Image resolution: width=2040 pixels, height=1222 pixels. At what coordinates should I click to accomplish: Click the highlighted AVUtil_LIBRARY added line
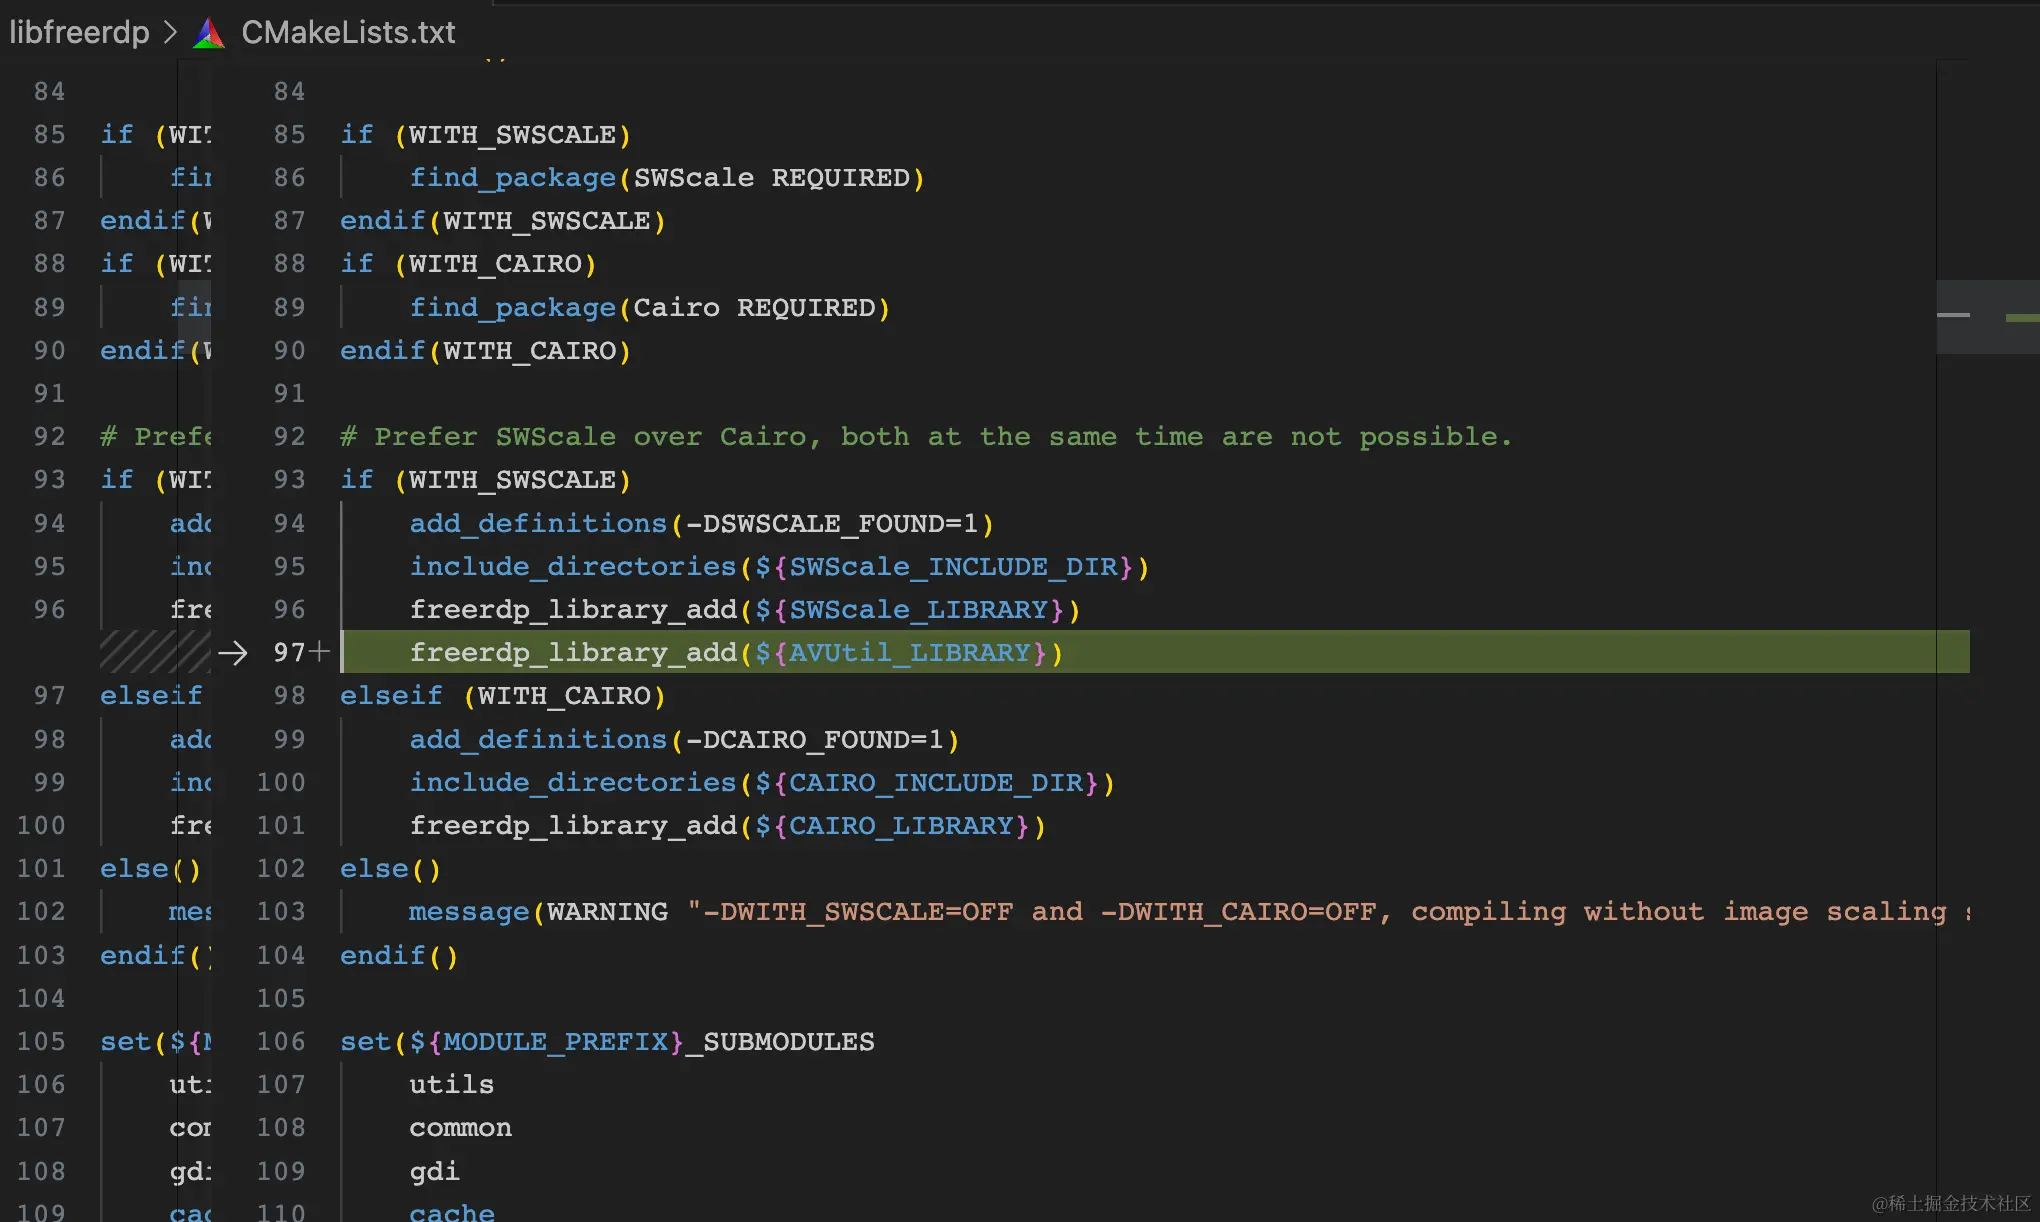tap(735, 653)
